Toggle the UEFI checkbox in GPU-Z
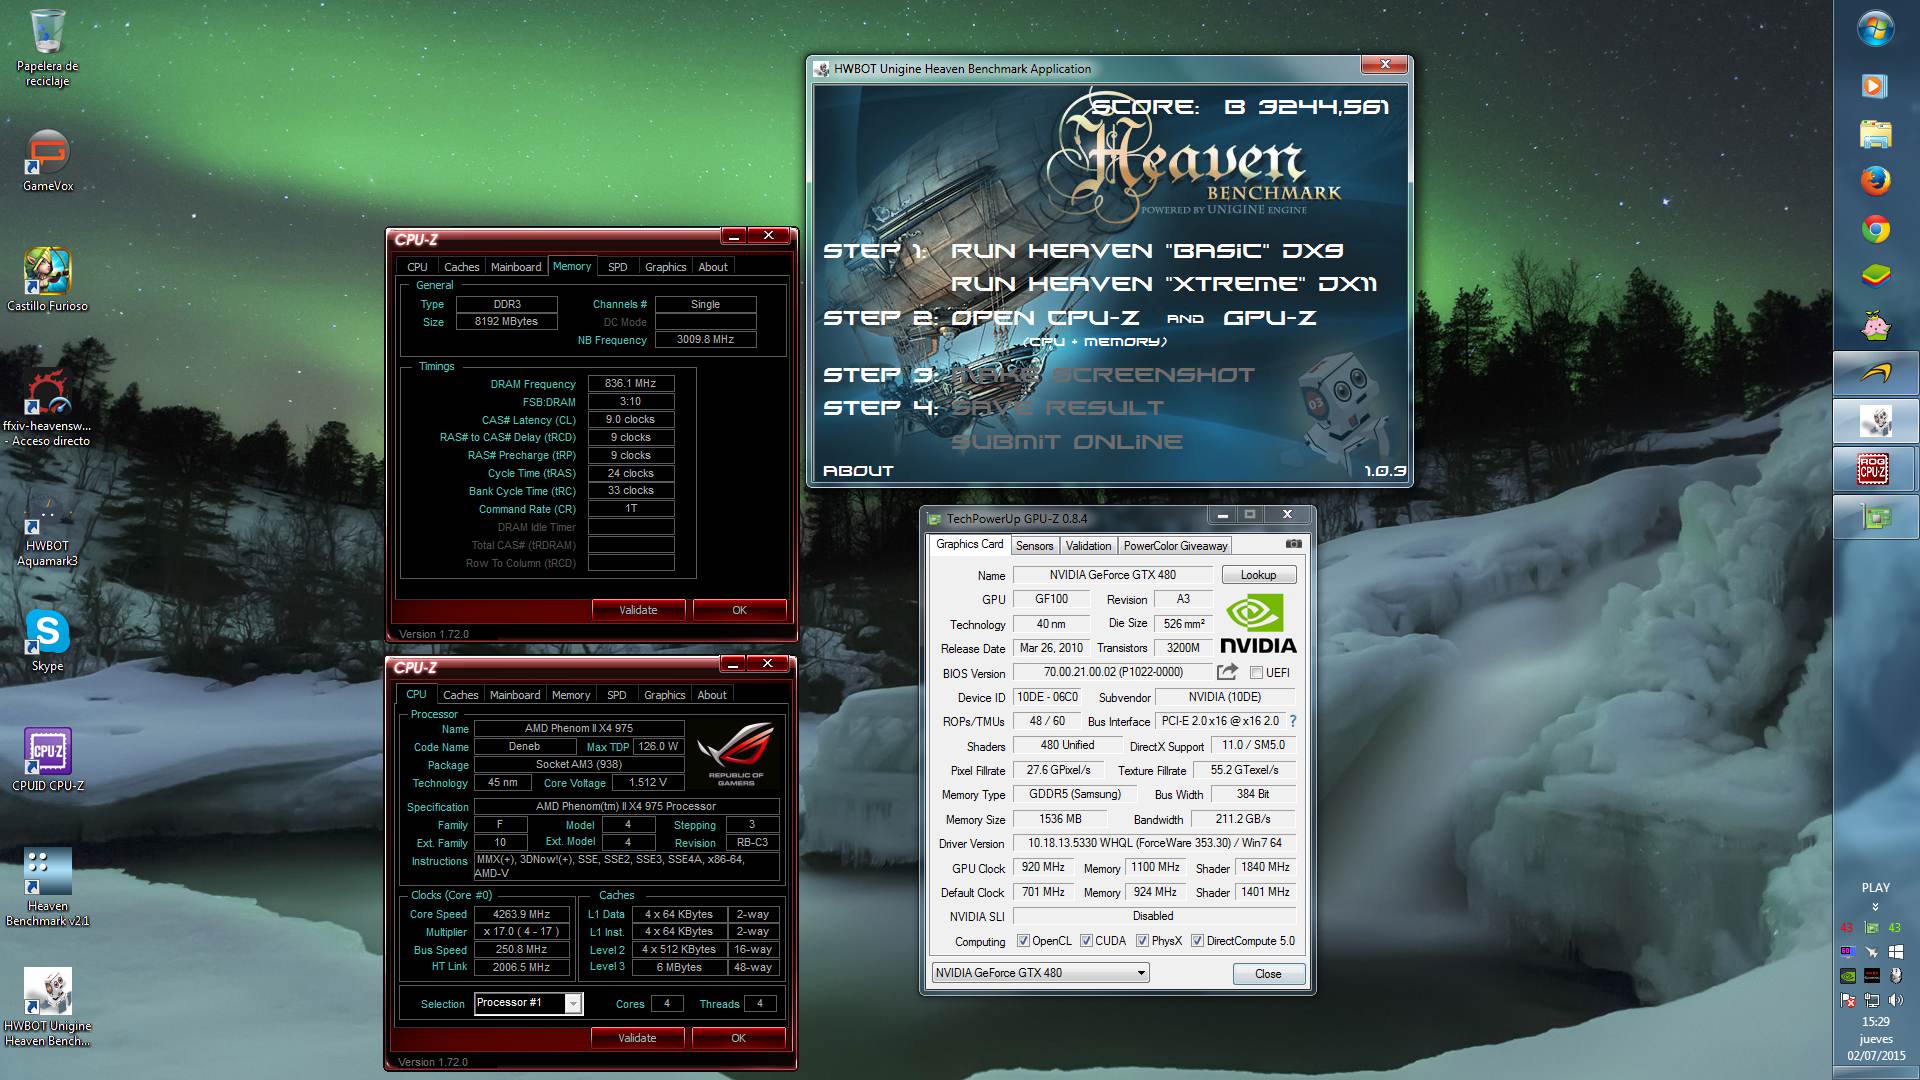The height and width of the screenshot is (1080, 1920). click(x=1256, y=673)
